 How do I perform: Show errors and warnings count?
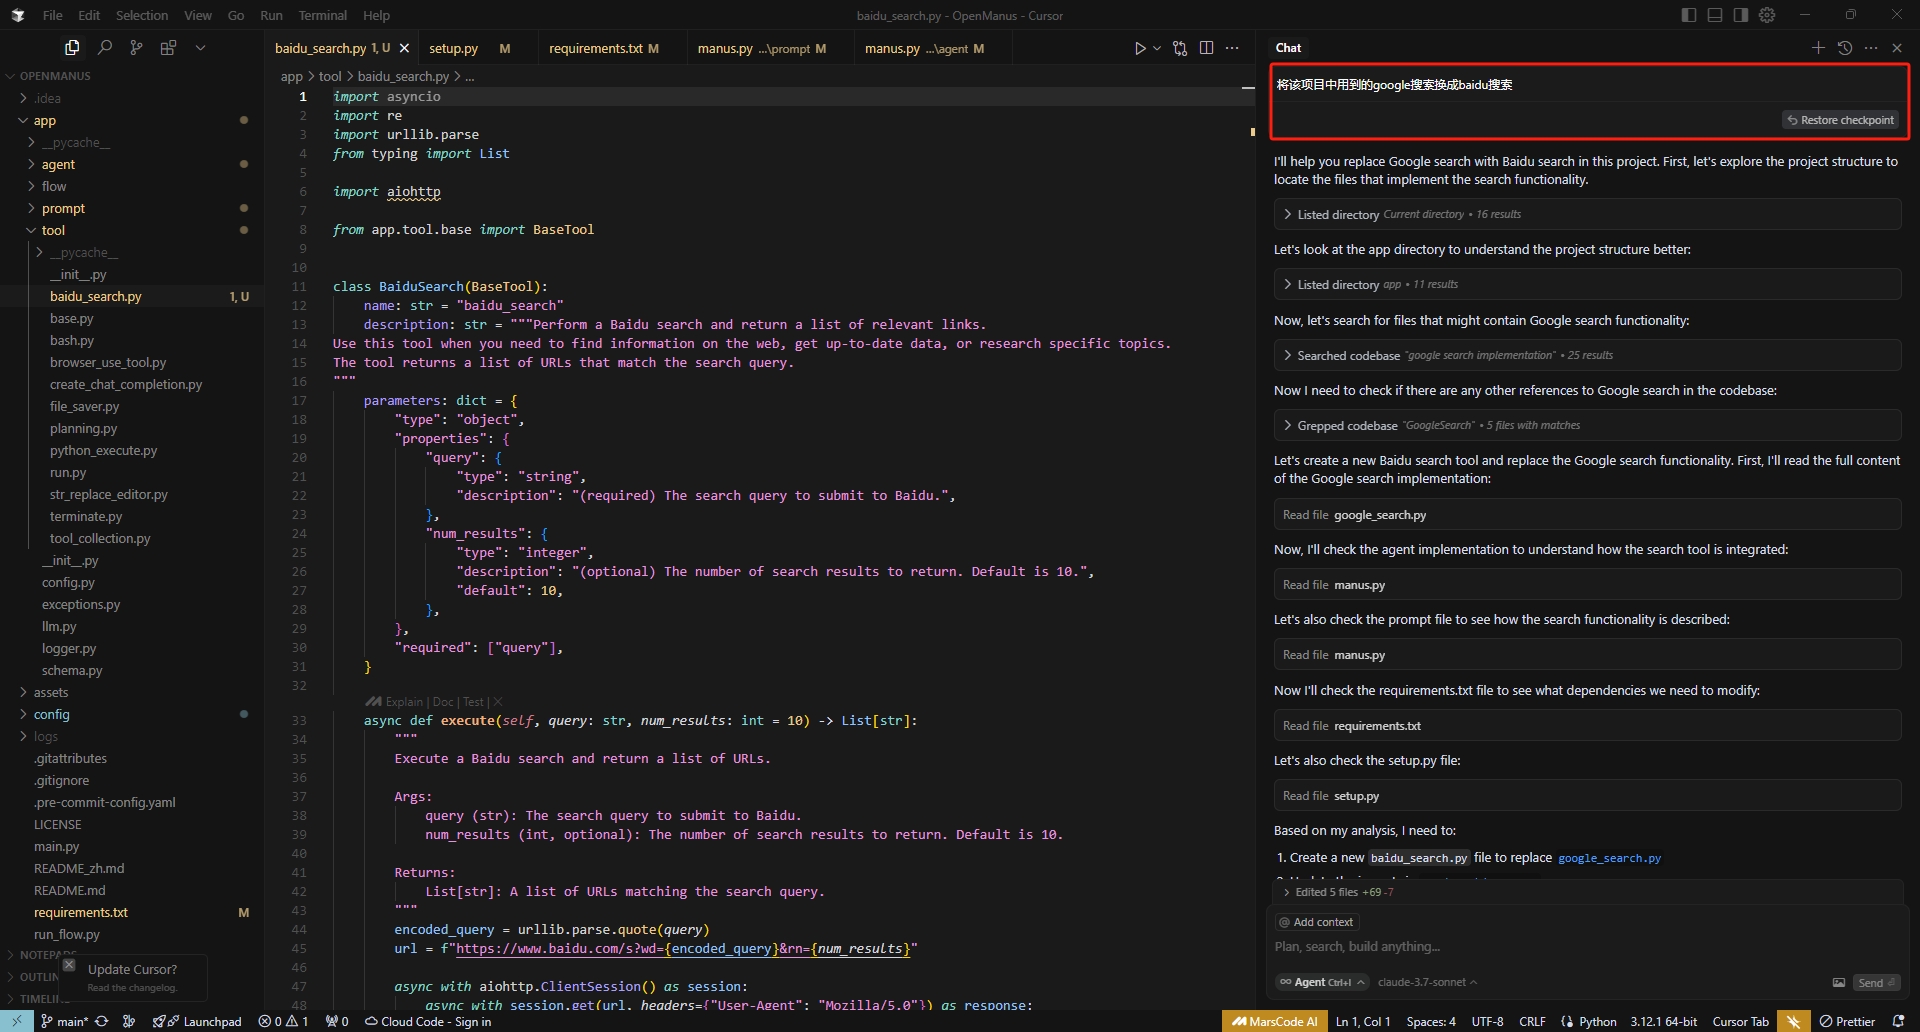pyautogui.click(x=283, y=1021)
